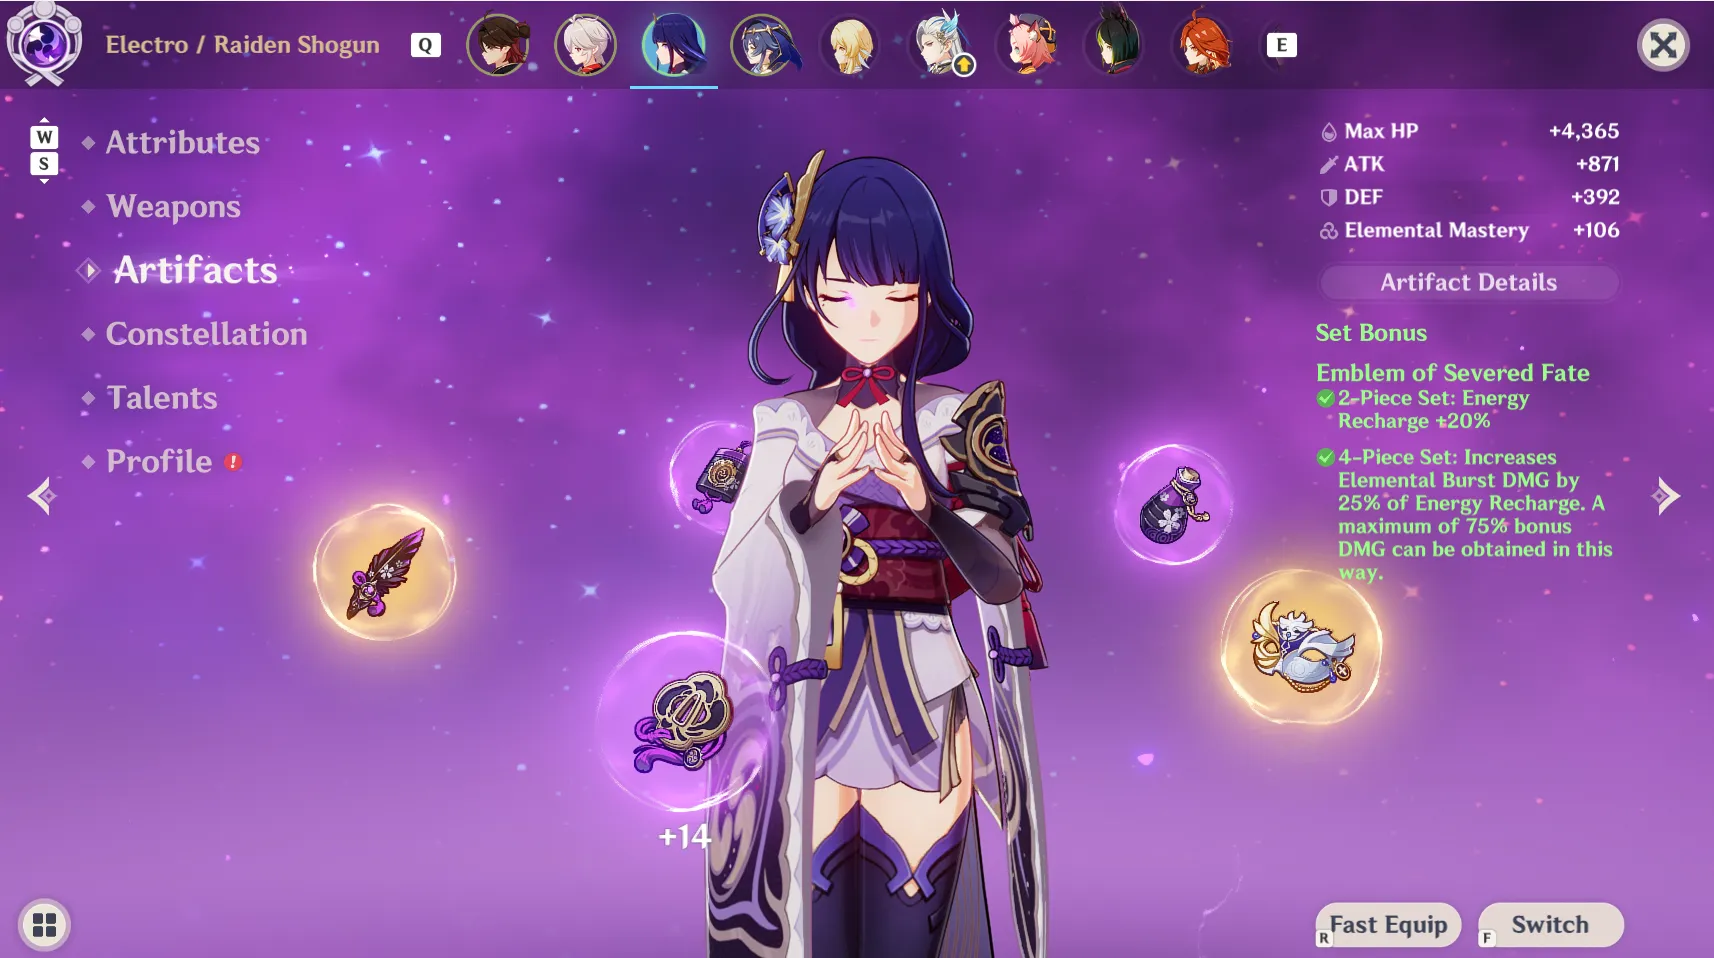Click the 2-Piece Set bonus text
Viewport: 1714px width, 958px height.
(x=1433, y=409)
